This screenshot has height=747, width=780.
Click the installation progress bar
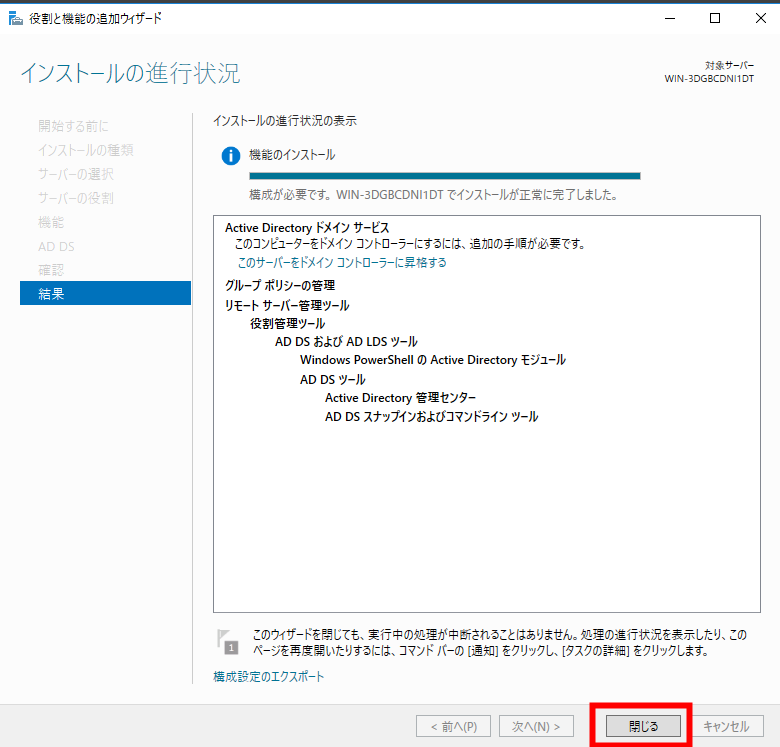coord(445,176)
